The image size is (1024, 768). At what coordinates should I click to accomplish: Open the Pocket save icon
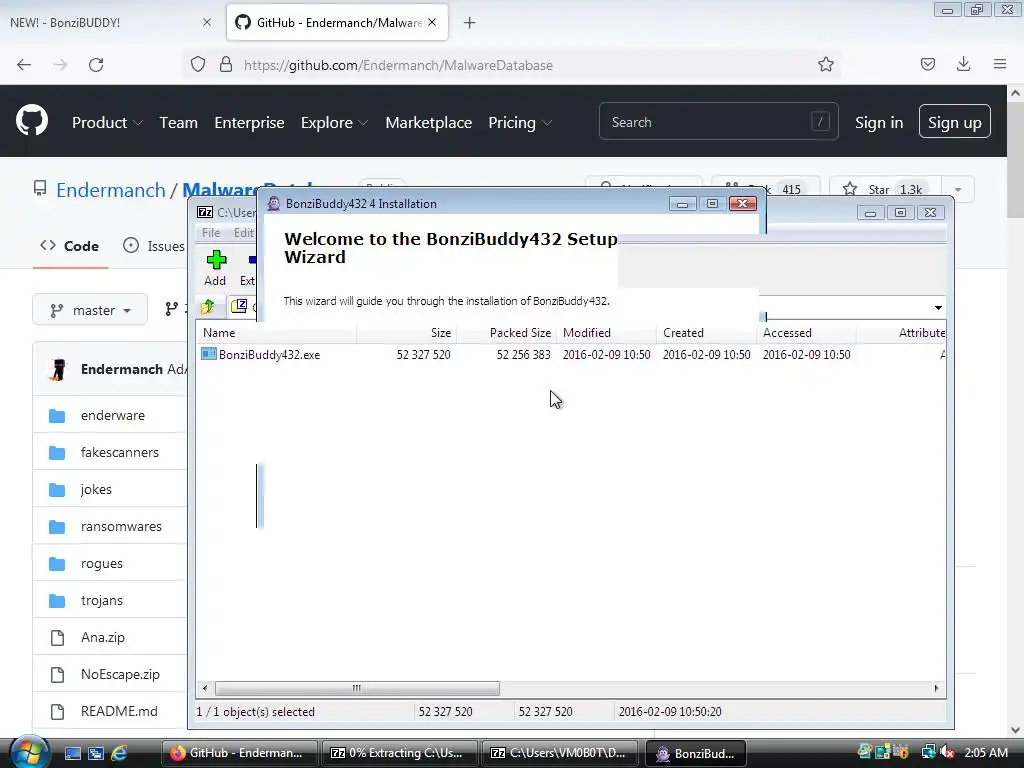click(x=928, y=64)
